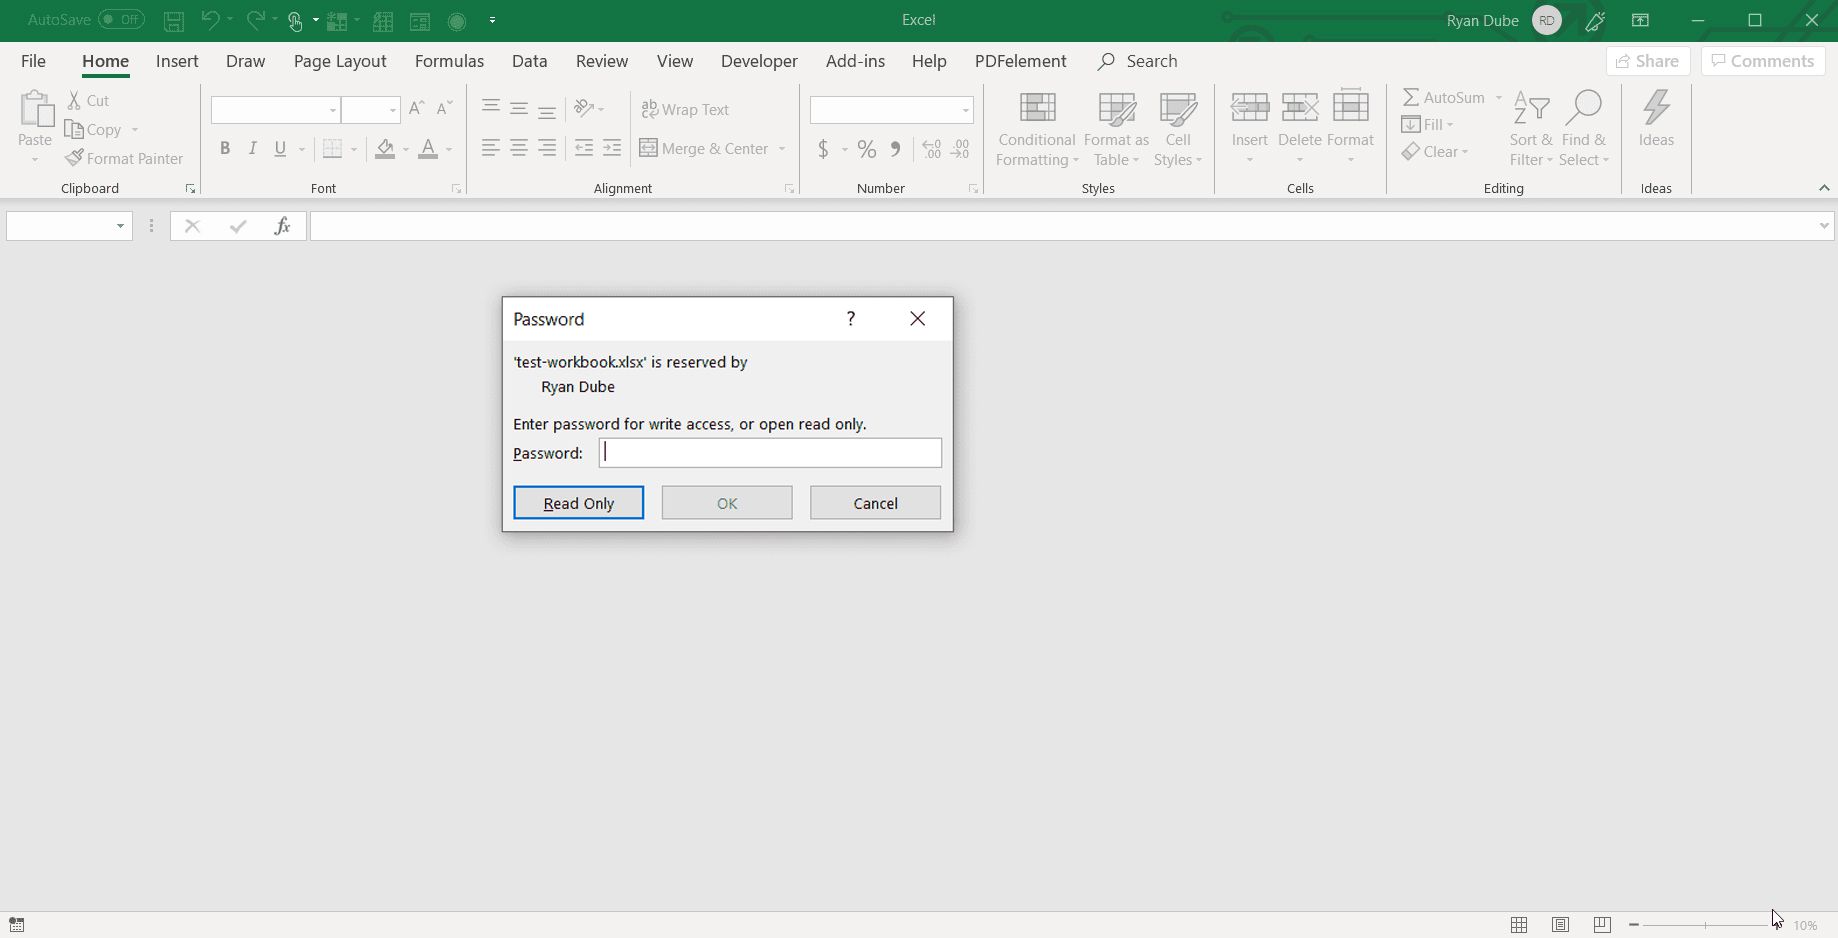
Task: Toggle Underline formatting
Action: coord(281,148)
